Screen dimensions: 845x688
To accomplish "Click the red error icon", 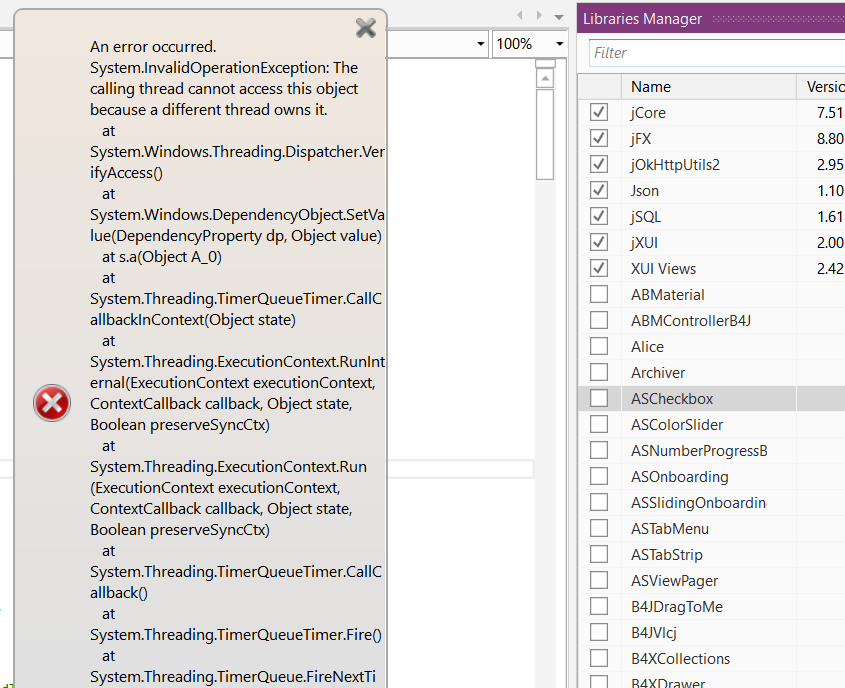I will click(52, 403).
